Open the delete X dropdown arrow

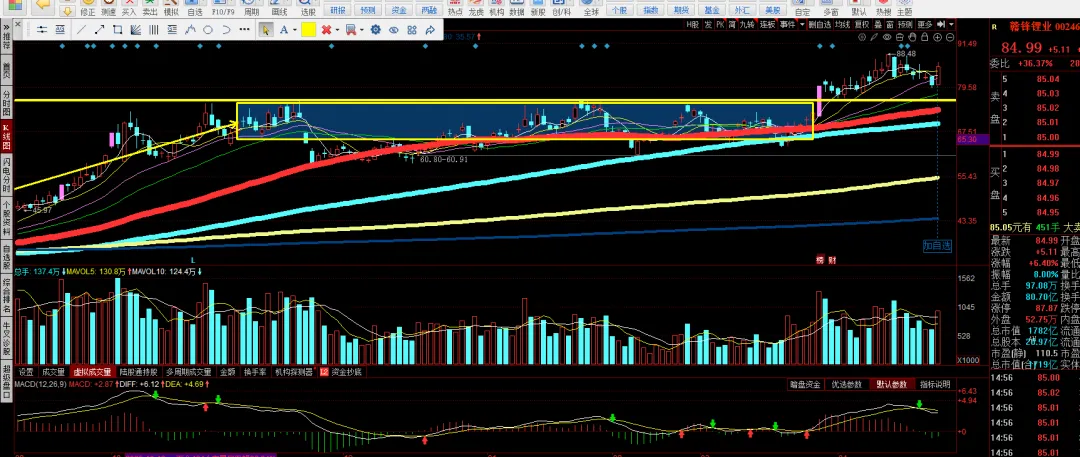coord(338,30)
